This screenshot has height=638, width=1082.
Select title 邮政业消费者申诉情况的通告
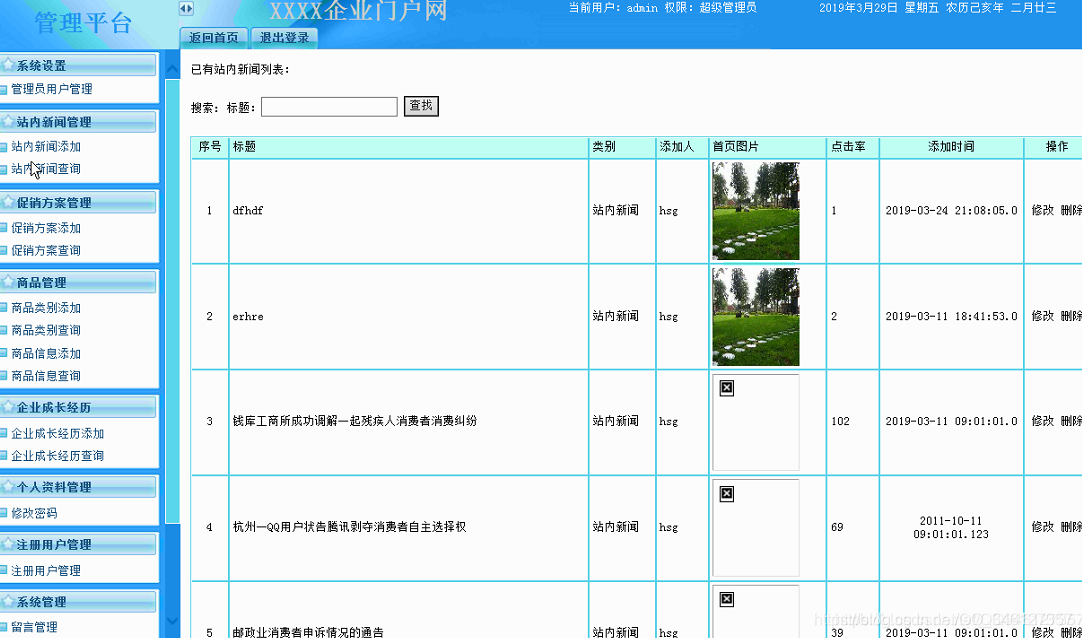[308, 632]
